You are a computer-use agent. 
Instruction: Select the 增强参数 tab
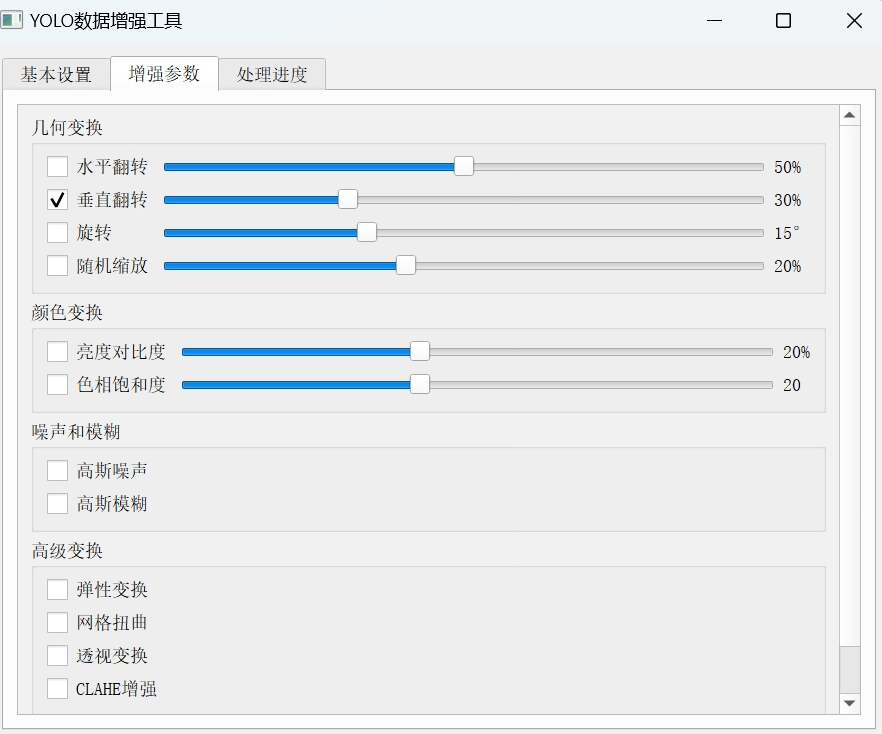click(x=164, y=74)
